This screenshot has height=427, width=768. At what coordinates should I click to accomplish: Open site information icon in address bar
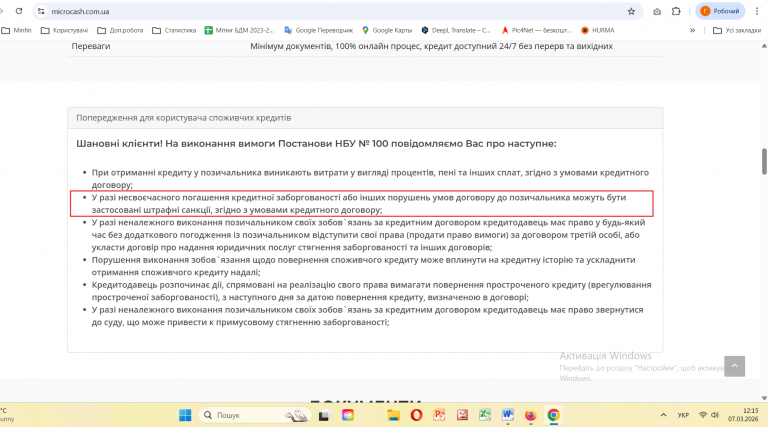[x=41, y=11]
